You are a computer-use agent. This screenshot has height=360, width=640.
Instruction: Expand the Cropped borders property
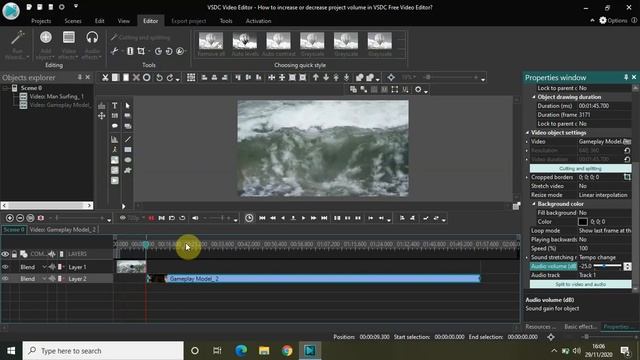527,178
